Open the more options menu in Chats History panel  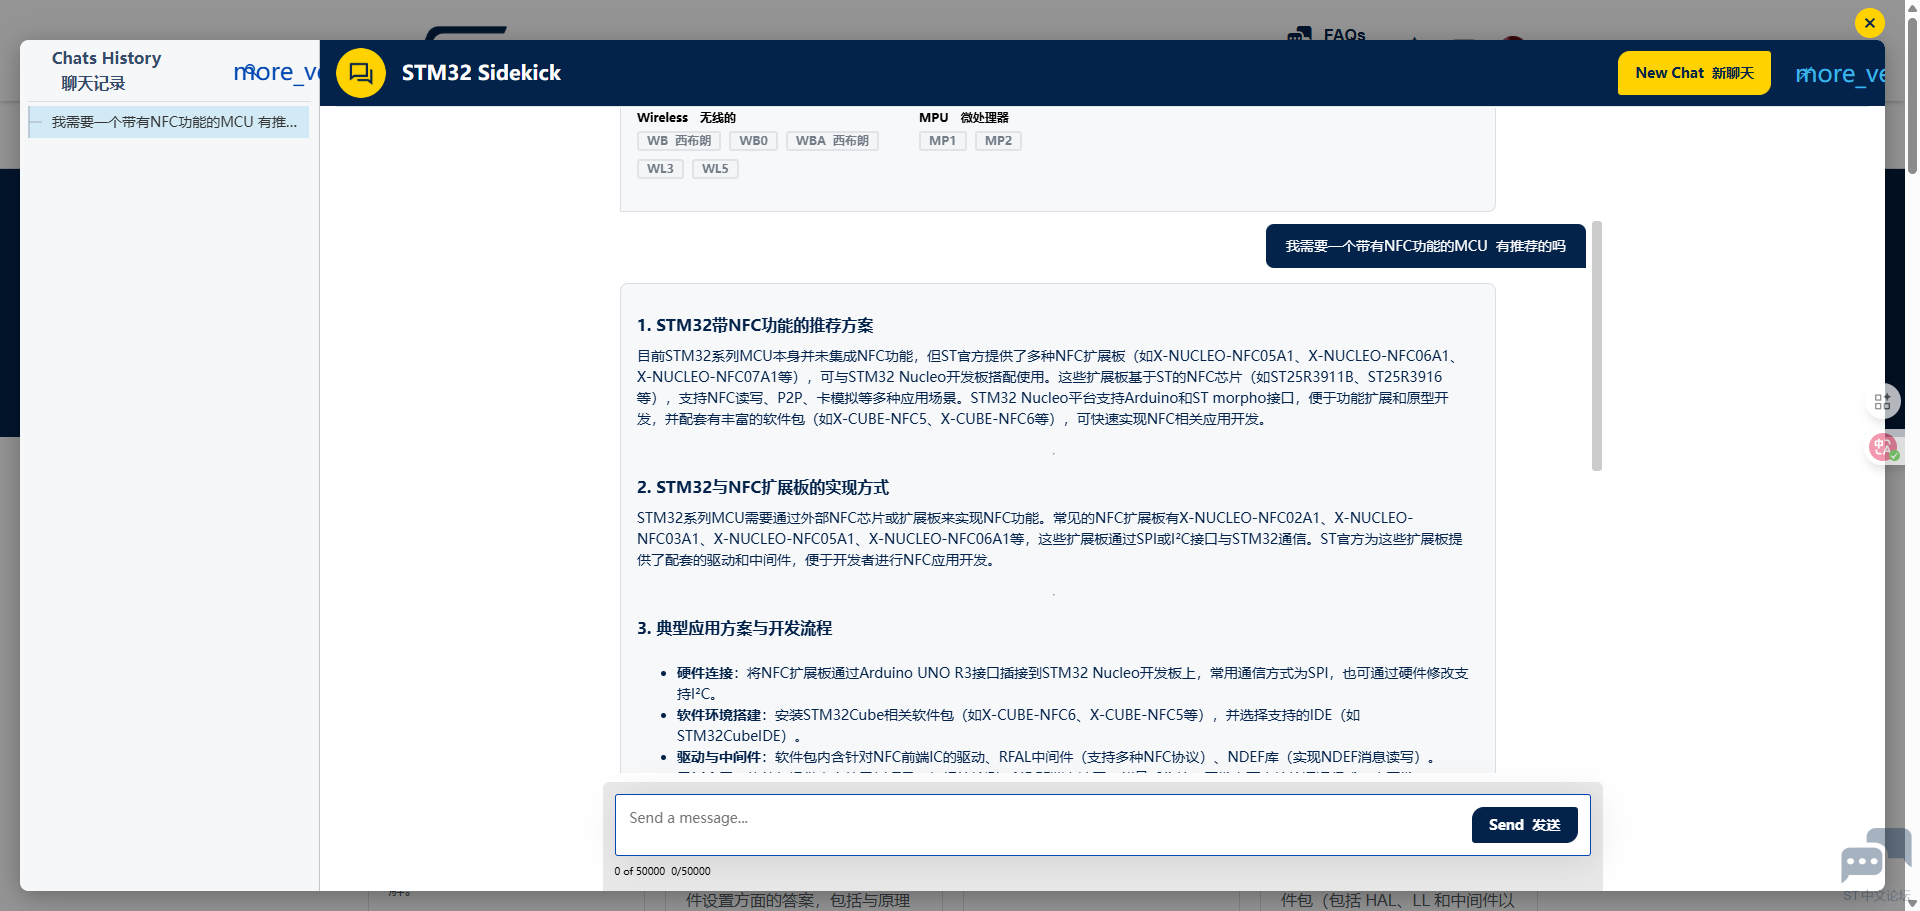coord(276,72)
